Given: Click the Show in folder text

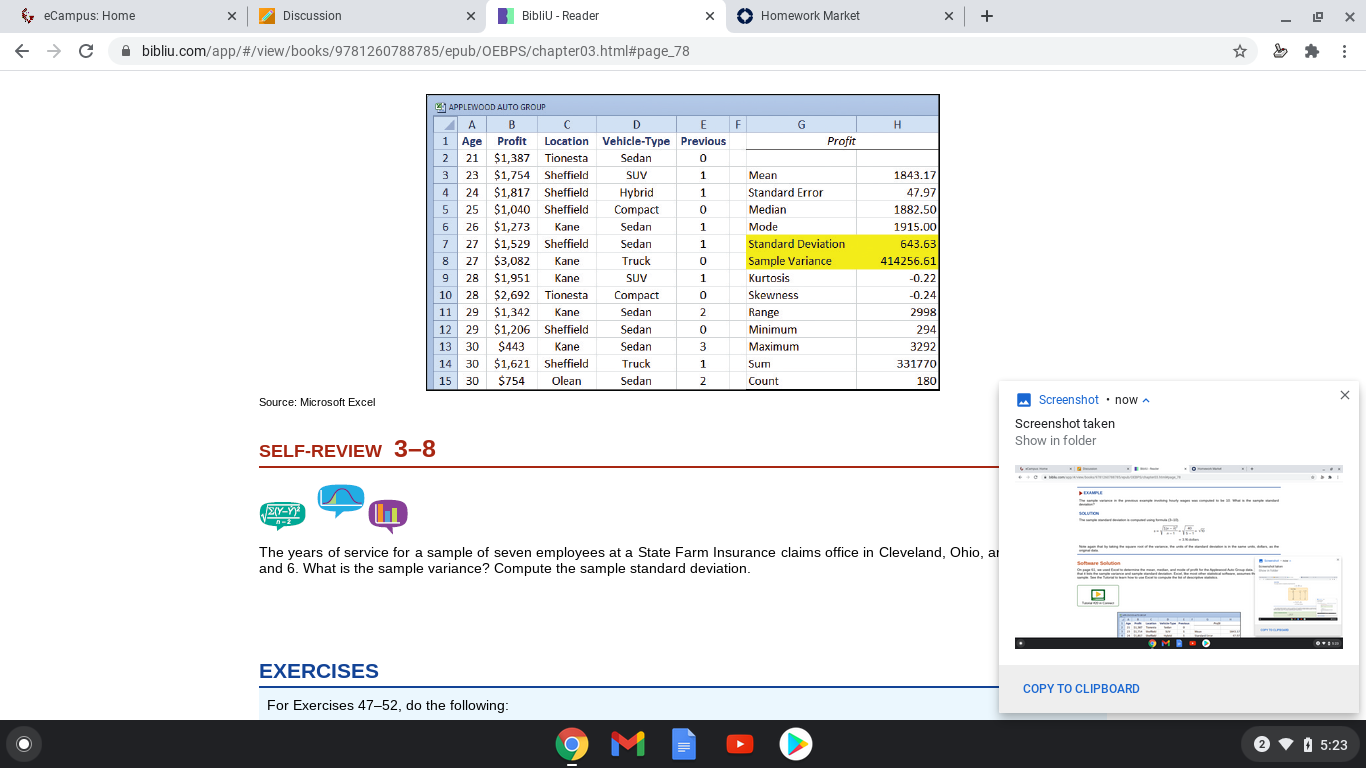Looking at the screenshot, I should point(1055,441).
